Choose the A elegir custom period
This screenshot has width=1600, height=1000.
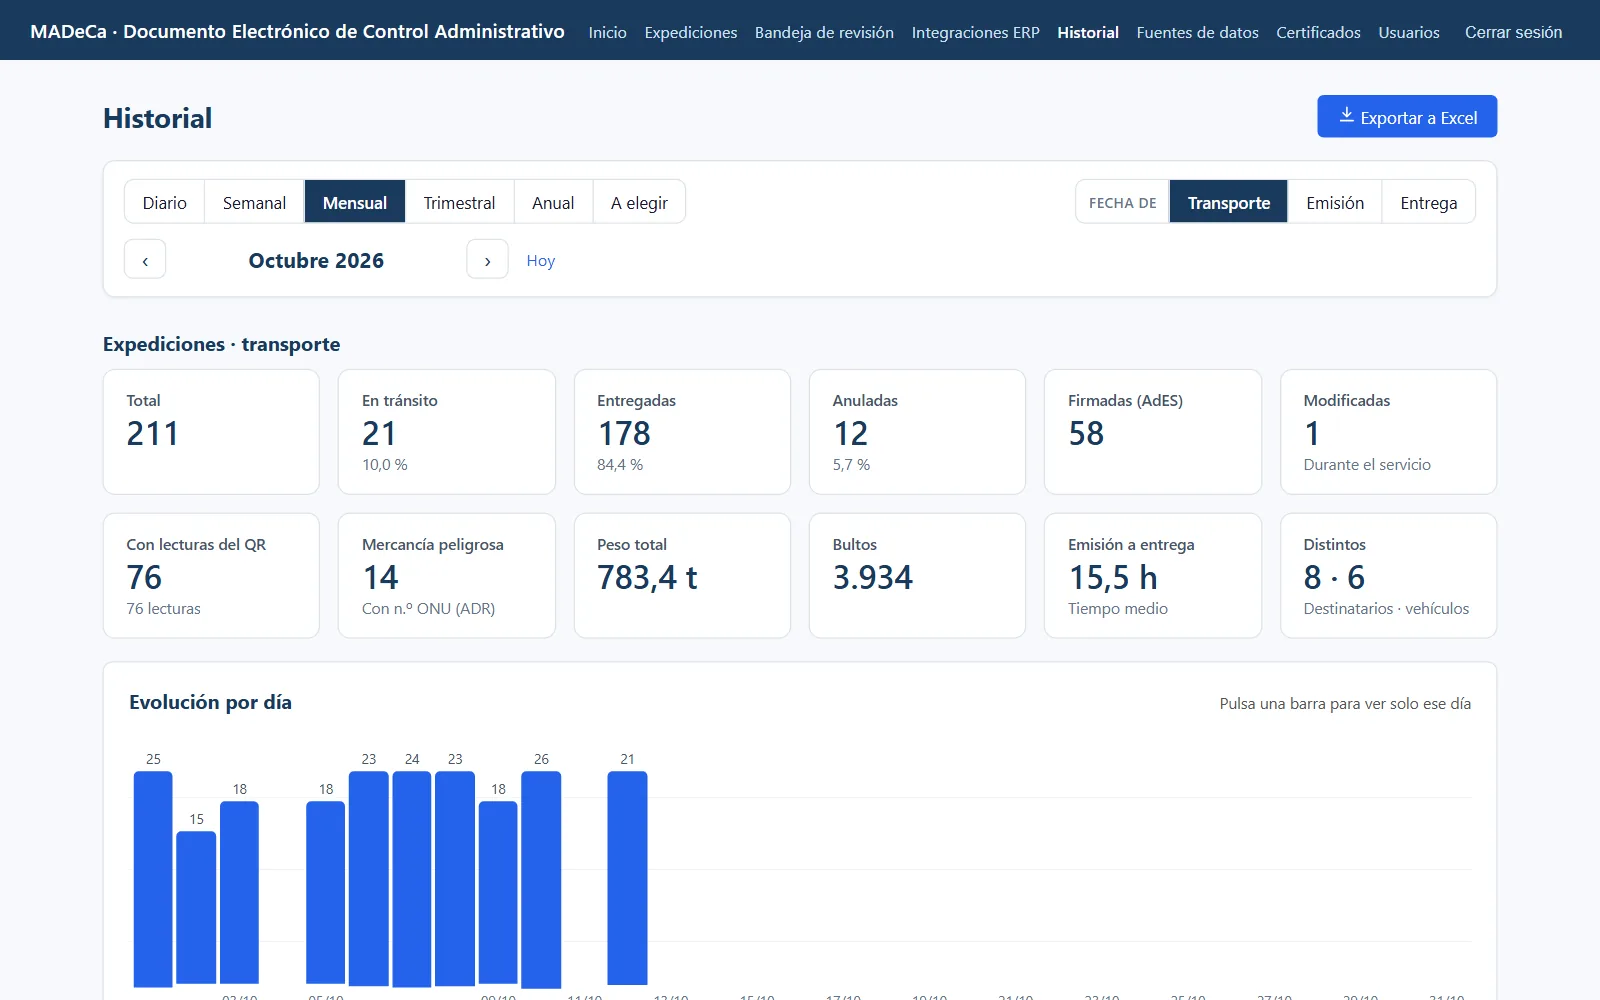(639, 202)
